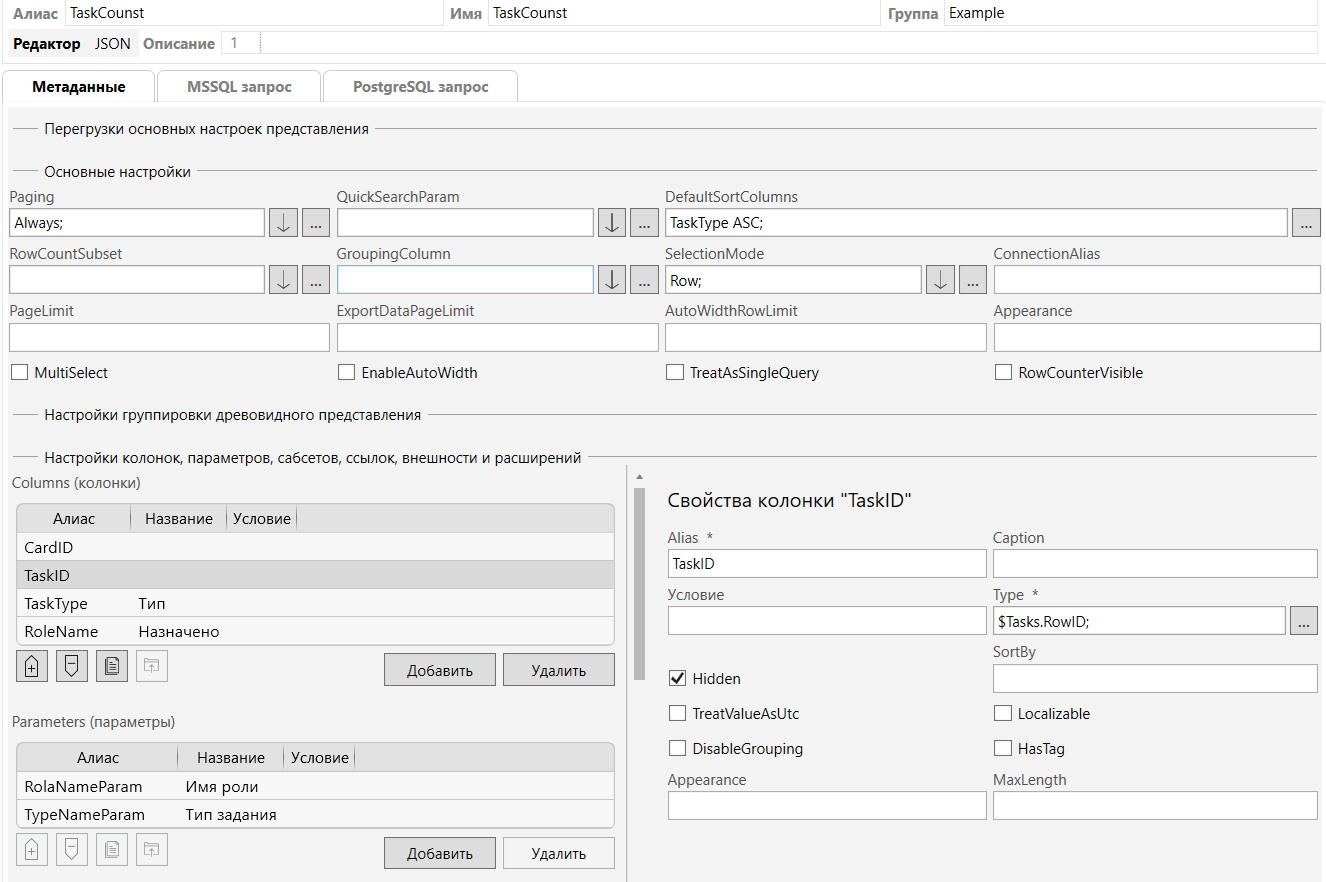Enable the MultiSelect checkbox
1326x882 pixels.
(19, 373)
